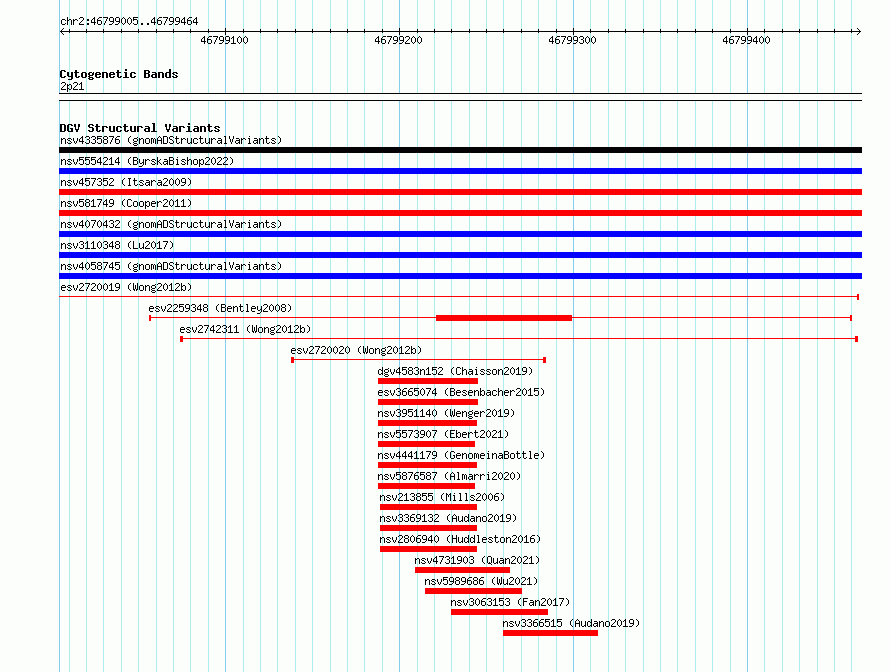This screenshot has height=672, width=890.
Task: Click red bar under nsv3951140
Action: tap(427, 423)
